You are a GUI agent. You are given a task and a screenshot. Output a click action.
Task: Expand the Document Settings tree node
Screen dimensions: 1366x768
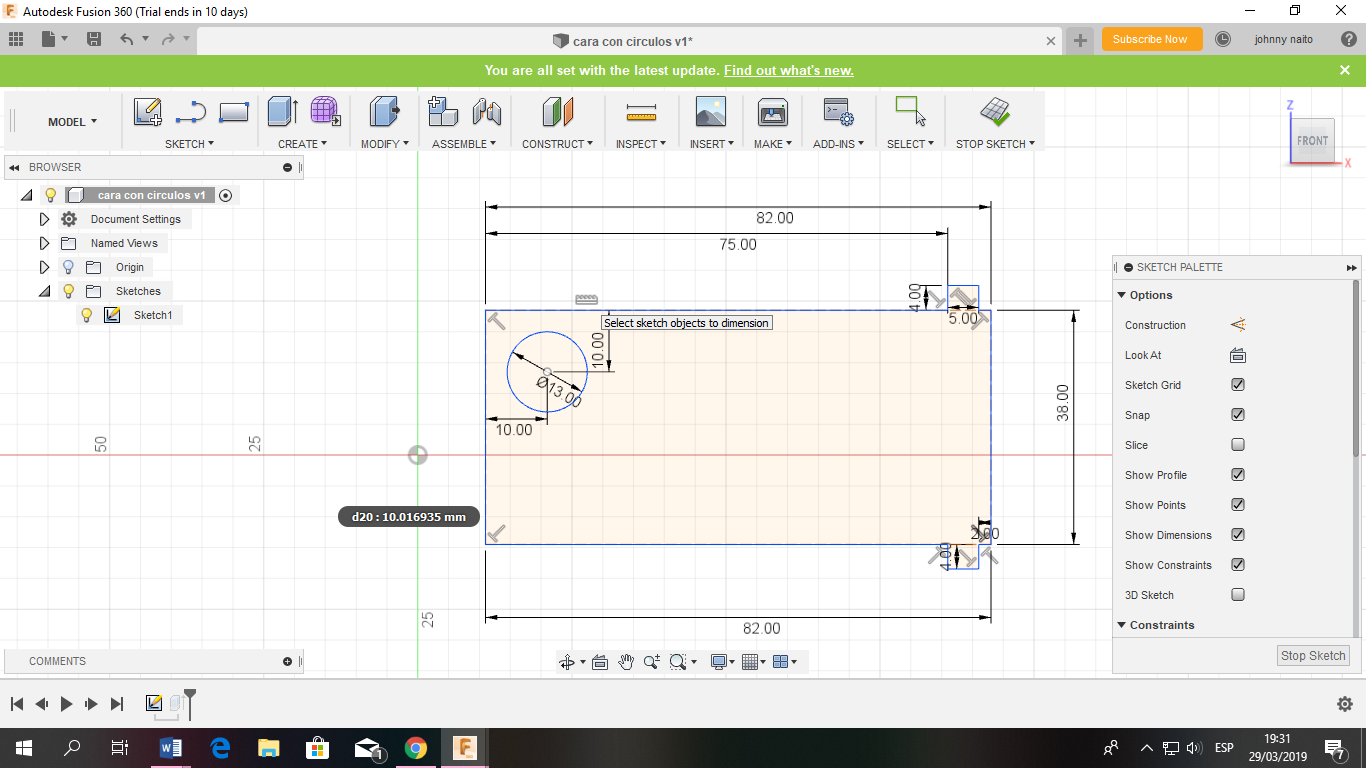pos(44,219)
